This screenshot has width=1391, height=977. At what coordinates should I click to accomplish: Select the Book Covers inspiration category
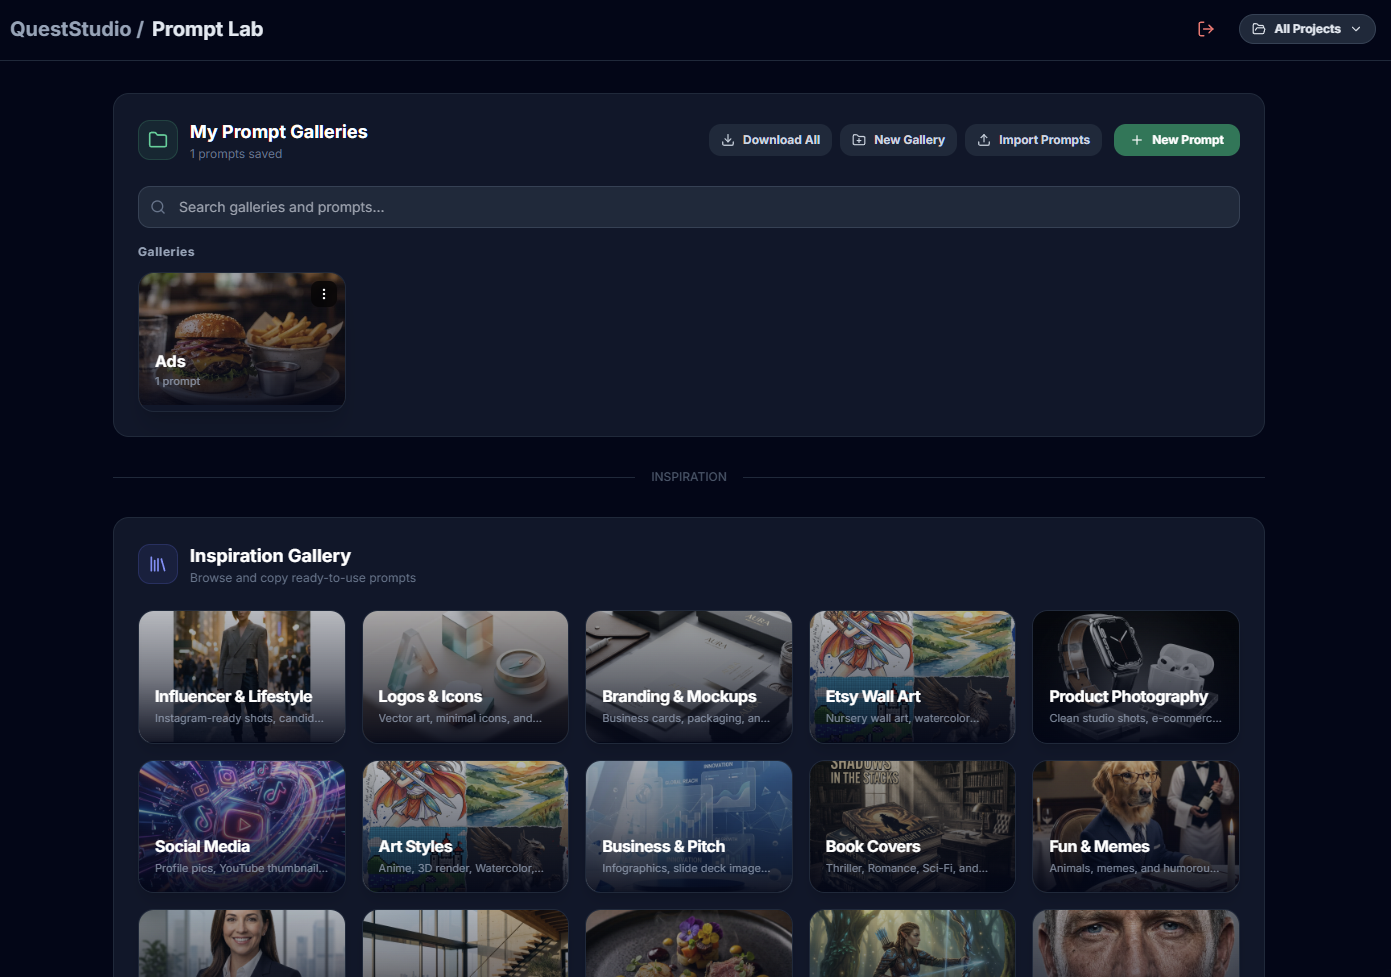coord(911,826)
